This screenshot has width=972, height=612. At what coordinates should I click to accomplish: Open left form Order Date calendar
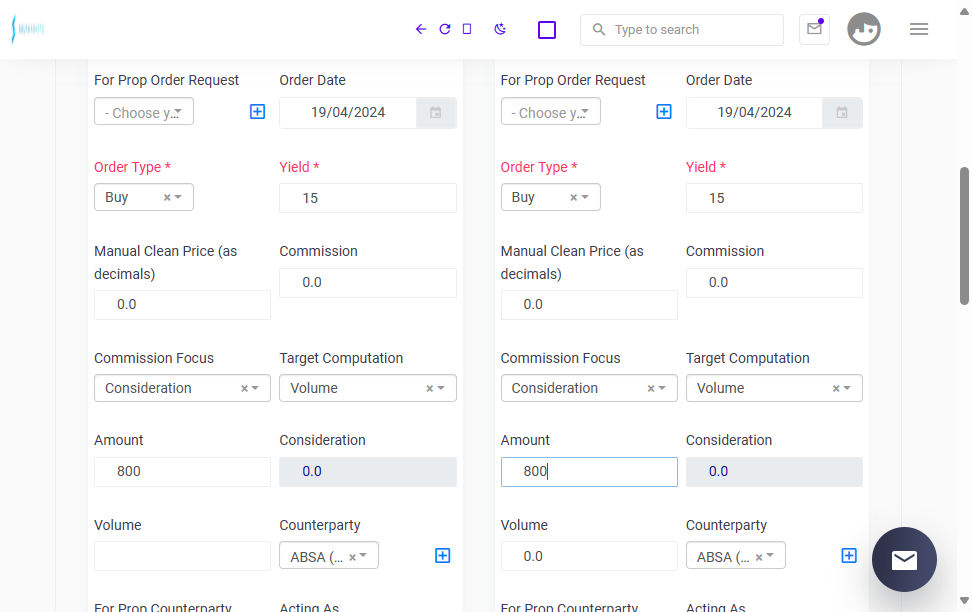click(436, 113)
